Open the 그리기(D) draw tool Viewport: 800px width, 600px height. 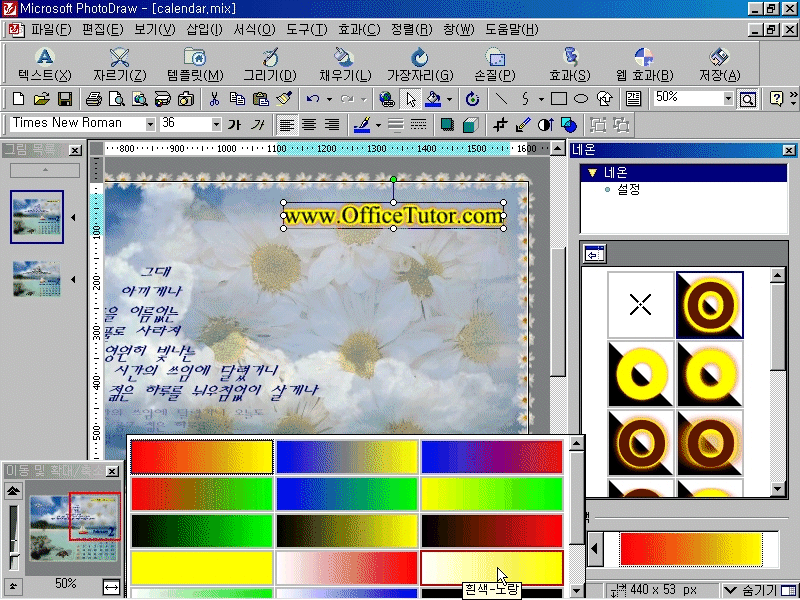click(x=269, y=64)
